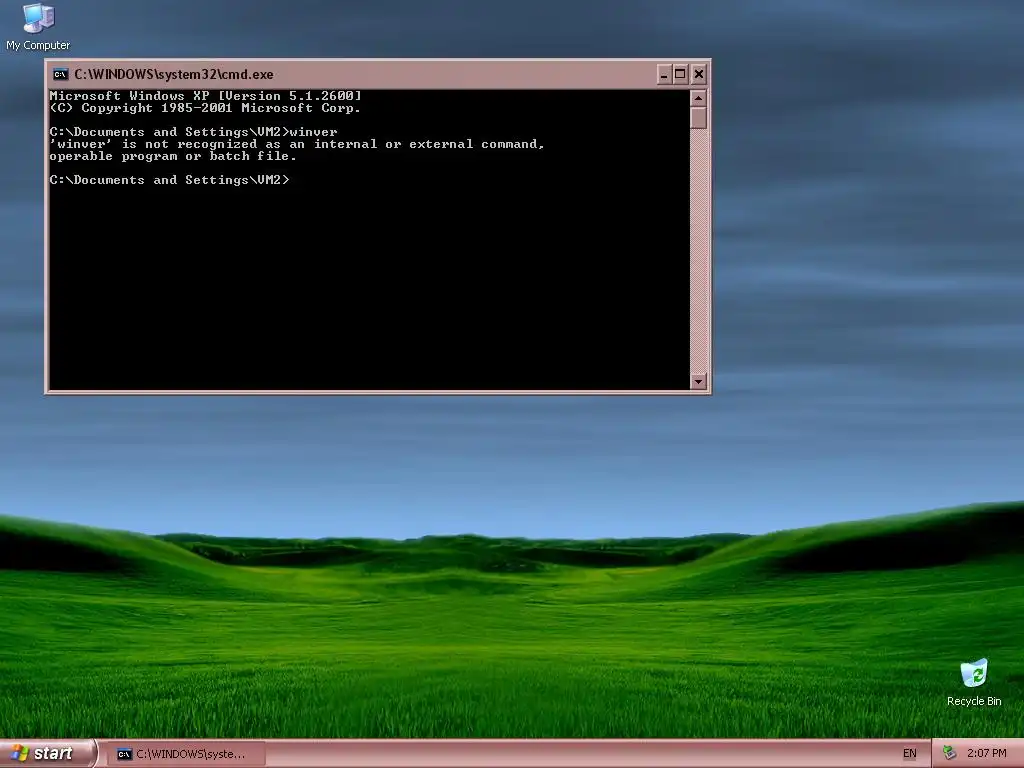The width and height of the screenshot is (1024, 768).
Task: Select the Recycle Bin desktop icon
Action: click(x=974, y=683)
